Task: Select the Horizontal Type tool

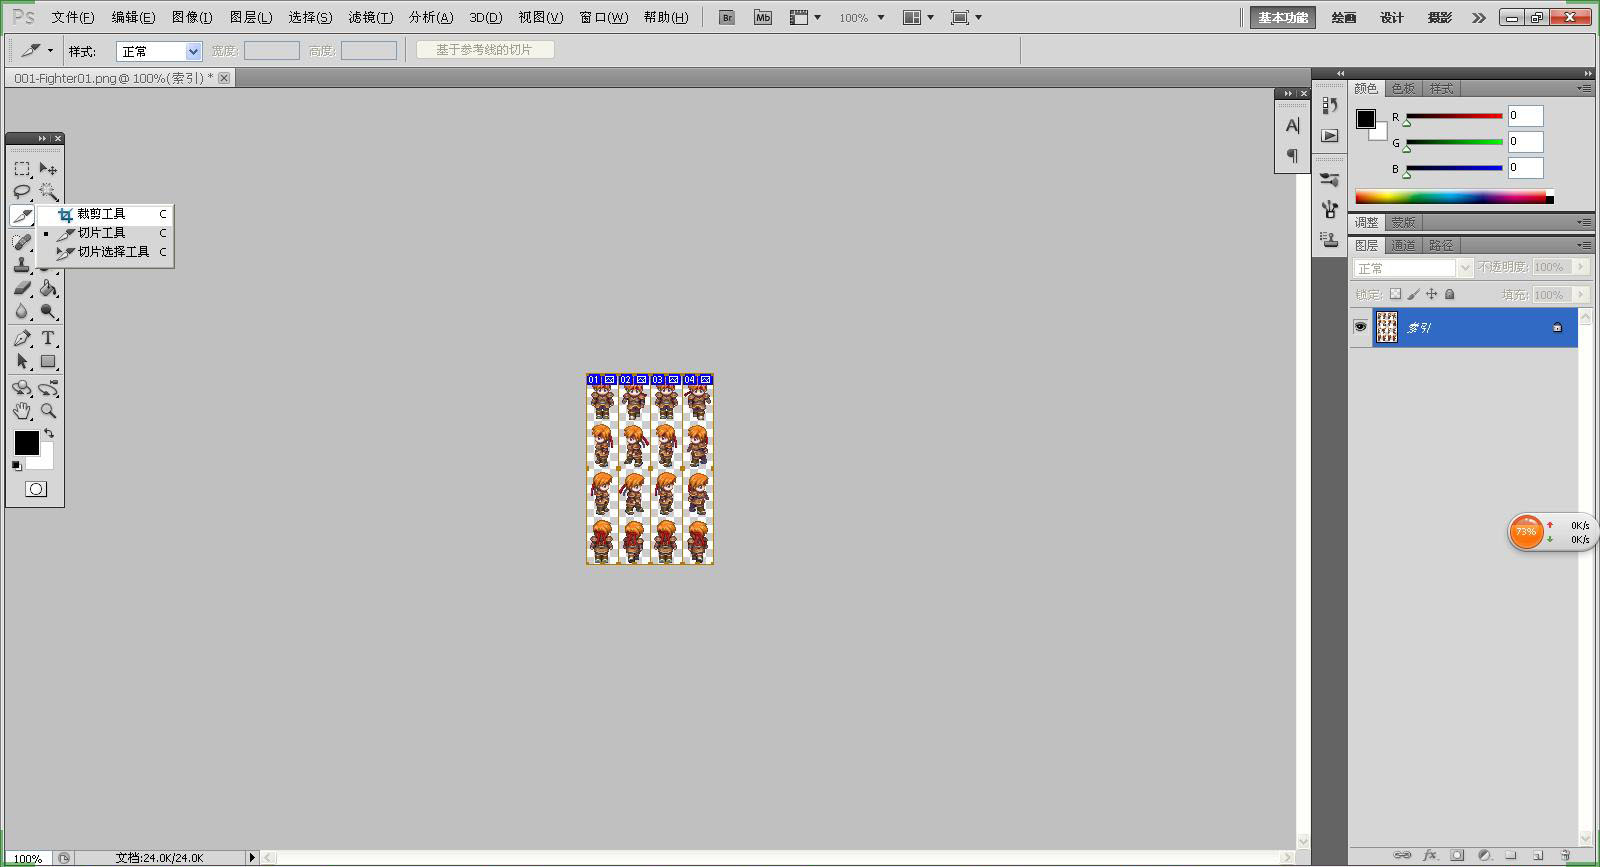Action: coord(48,338)
